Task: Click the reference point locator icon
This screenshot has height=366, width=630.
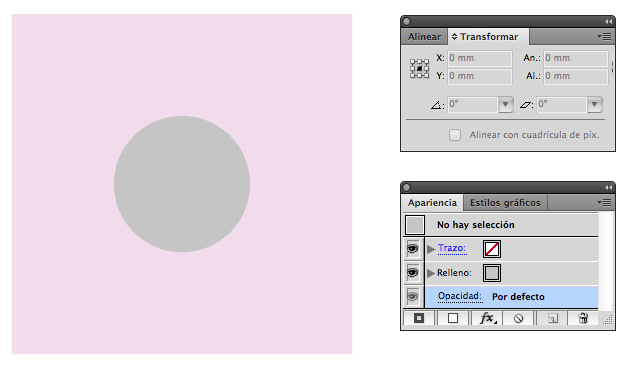Action: (419, 68)
